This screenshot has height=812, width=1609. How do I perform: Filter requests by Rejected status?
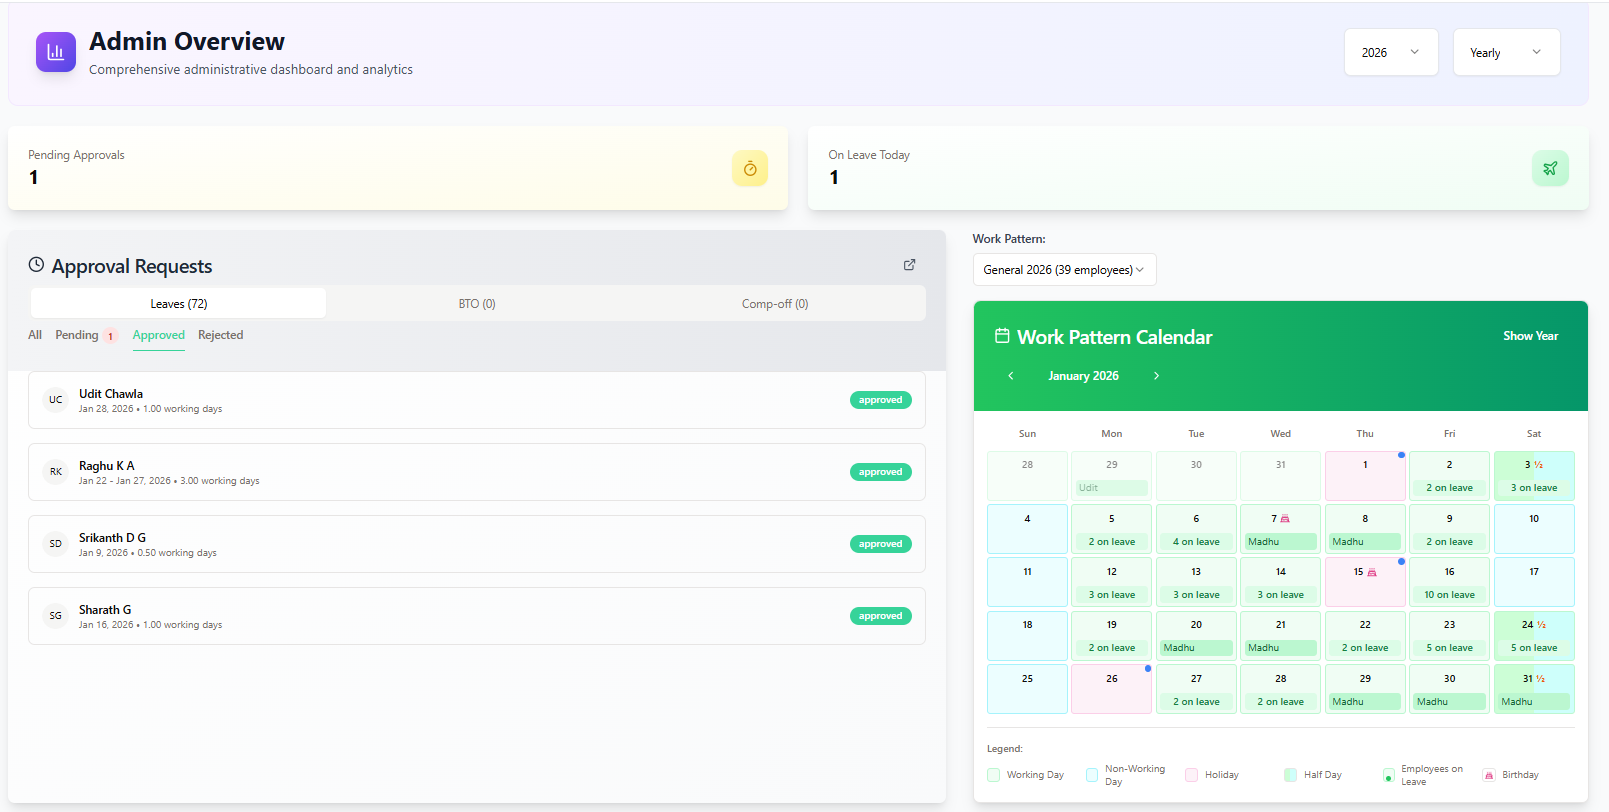point(220,335)
